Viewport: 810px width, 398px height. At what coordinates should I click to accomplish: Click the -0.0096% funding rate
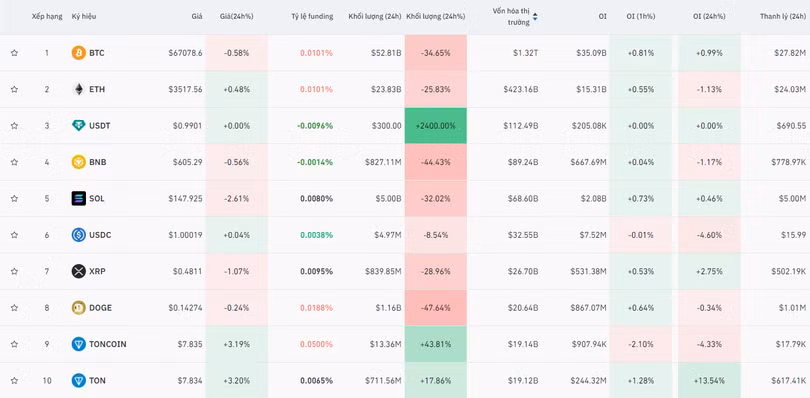(x=315, y=126)
